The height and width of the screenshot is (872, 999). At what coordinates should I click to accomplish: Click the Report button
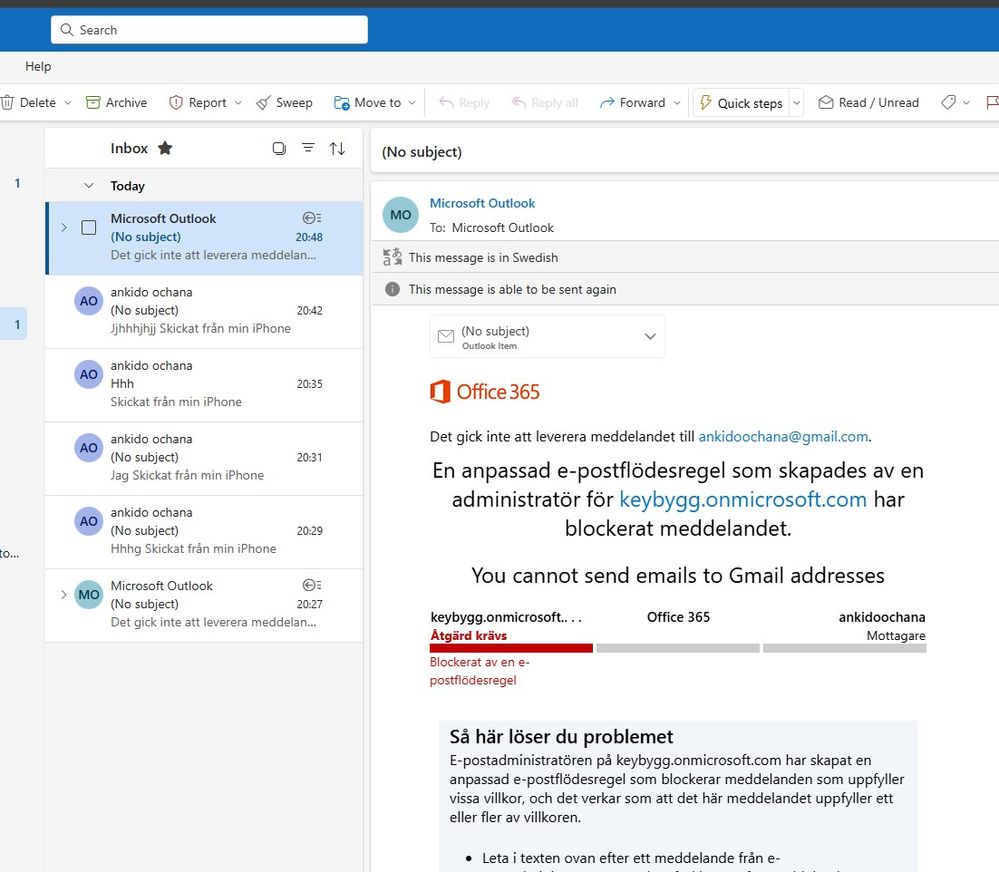(198, 103)
